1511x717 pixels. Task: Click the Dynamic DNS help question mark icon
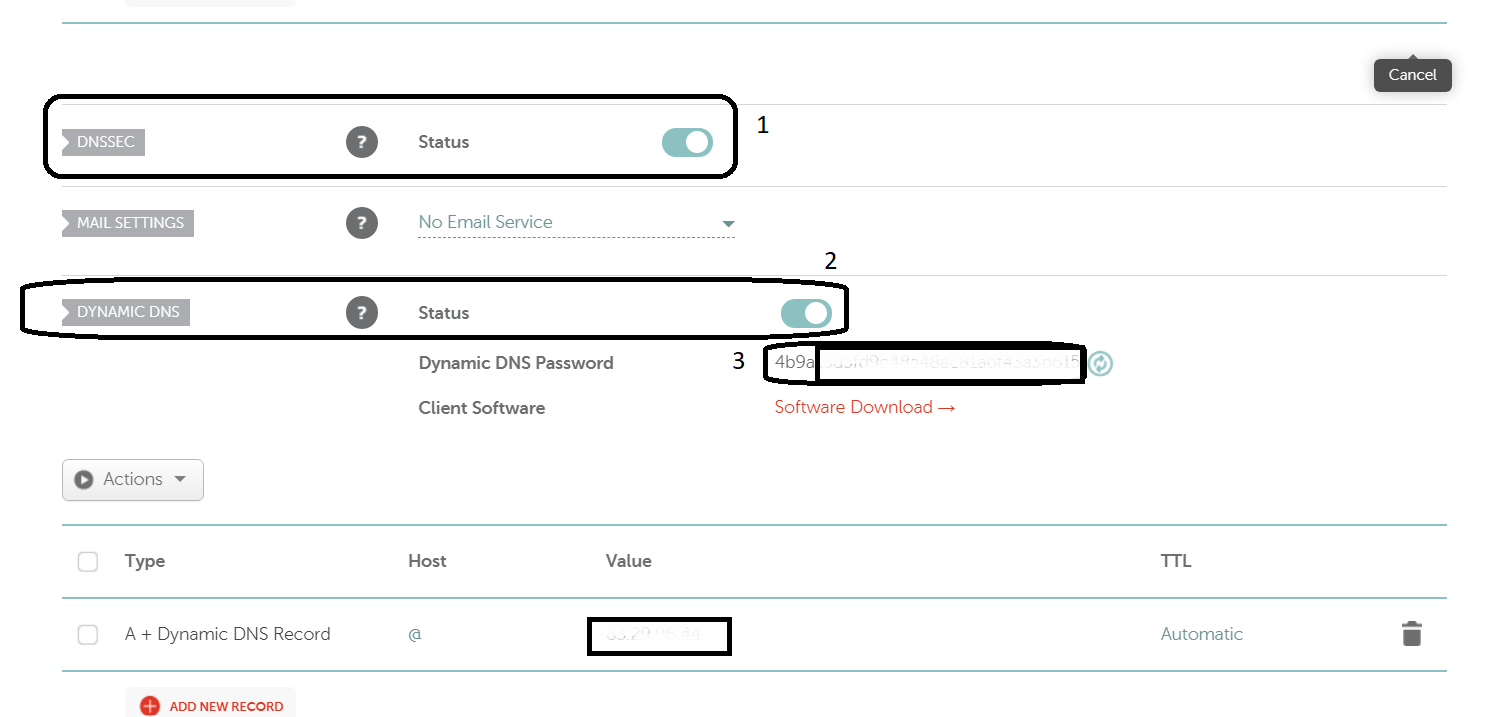point(362,313)
